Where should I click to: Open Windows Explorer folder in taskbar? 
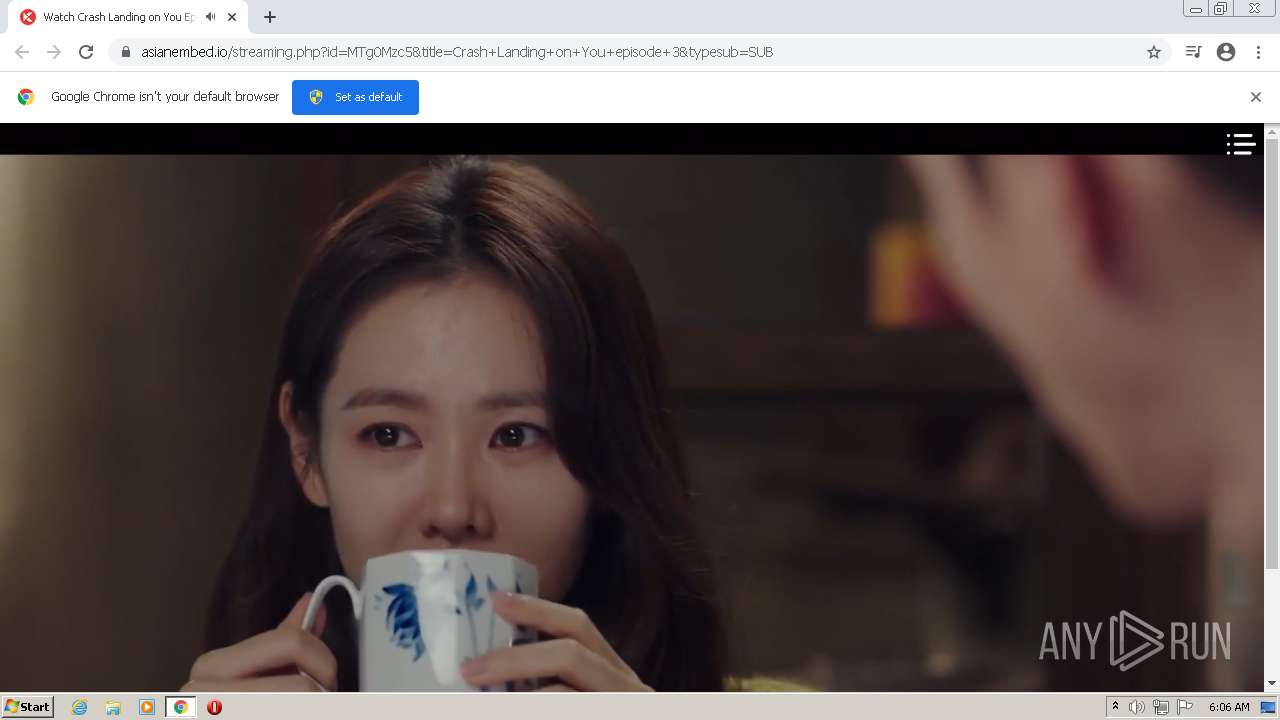pos(113,707)
